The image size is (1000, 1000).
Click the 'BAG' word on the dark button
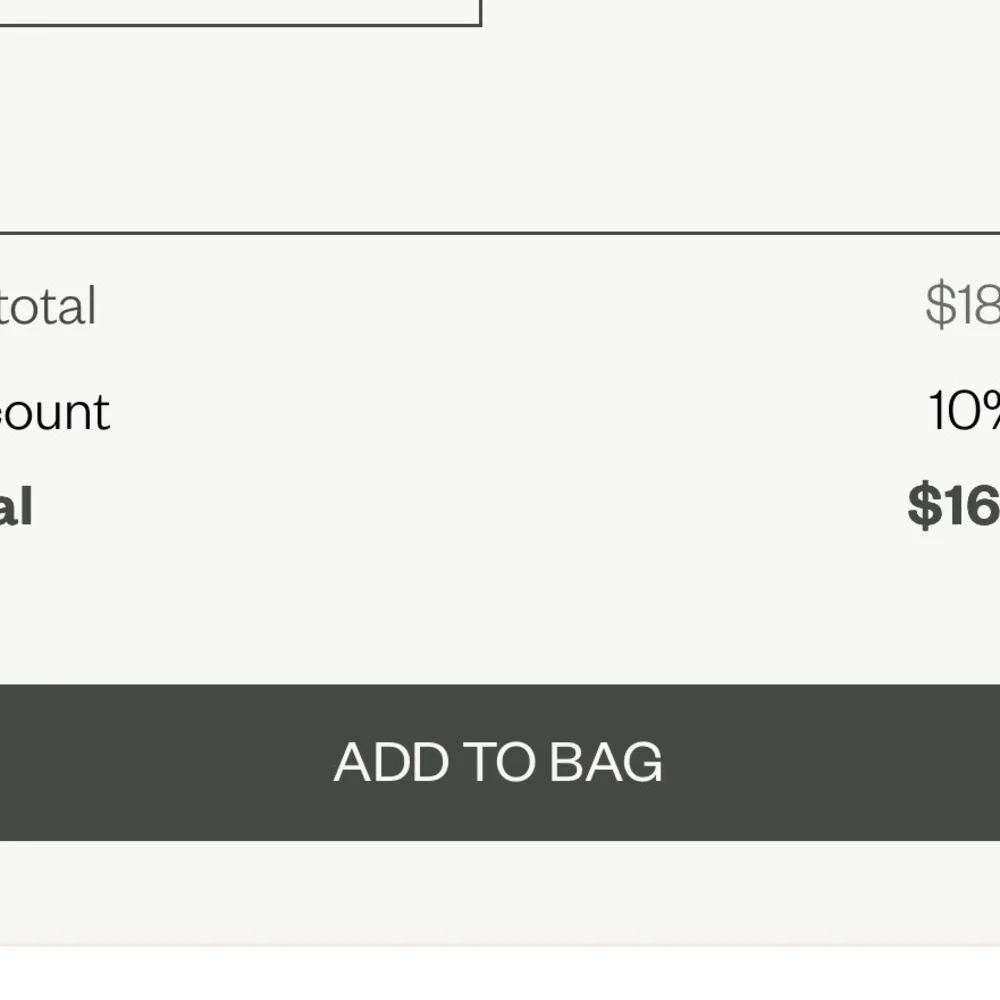606,762
